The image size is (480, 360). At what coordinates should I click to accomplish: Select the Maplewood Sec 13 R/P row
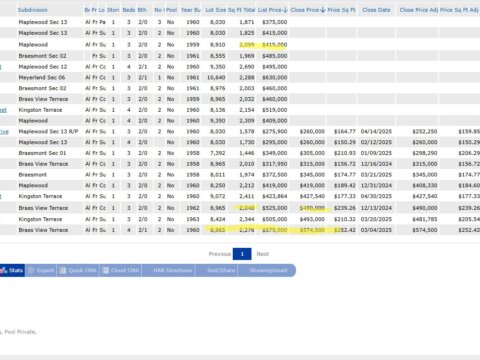click(x=240, y=131)
